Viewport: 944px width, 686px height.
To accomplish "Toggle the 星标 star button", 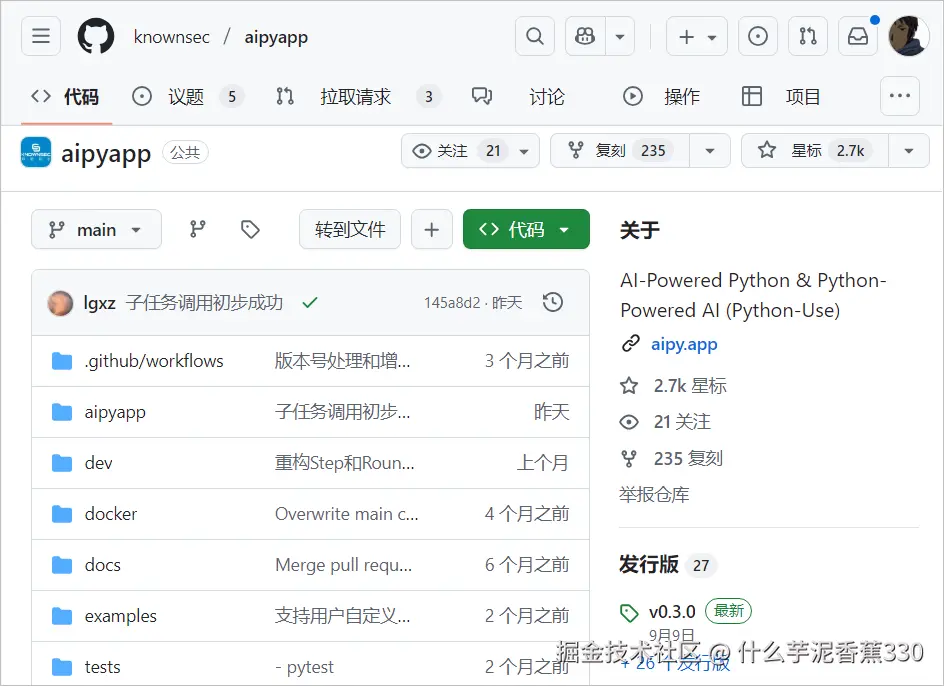I will (815, 151).
